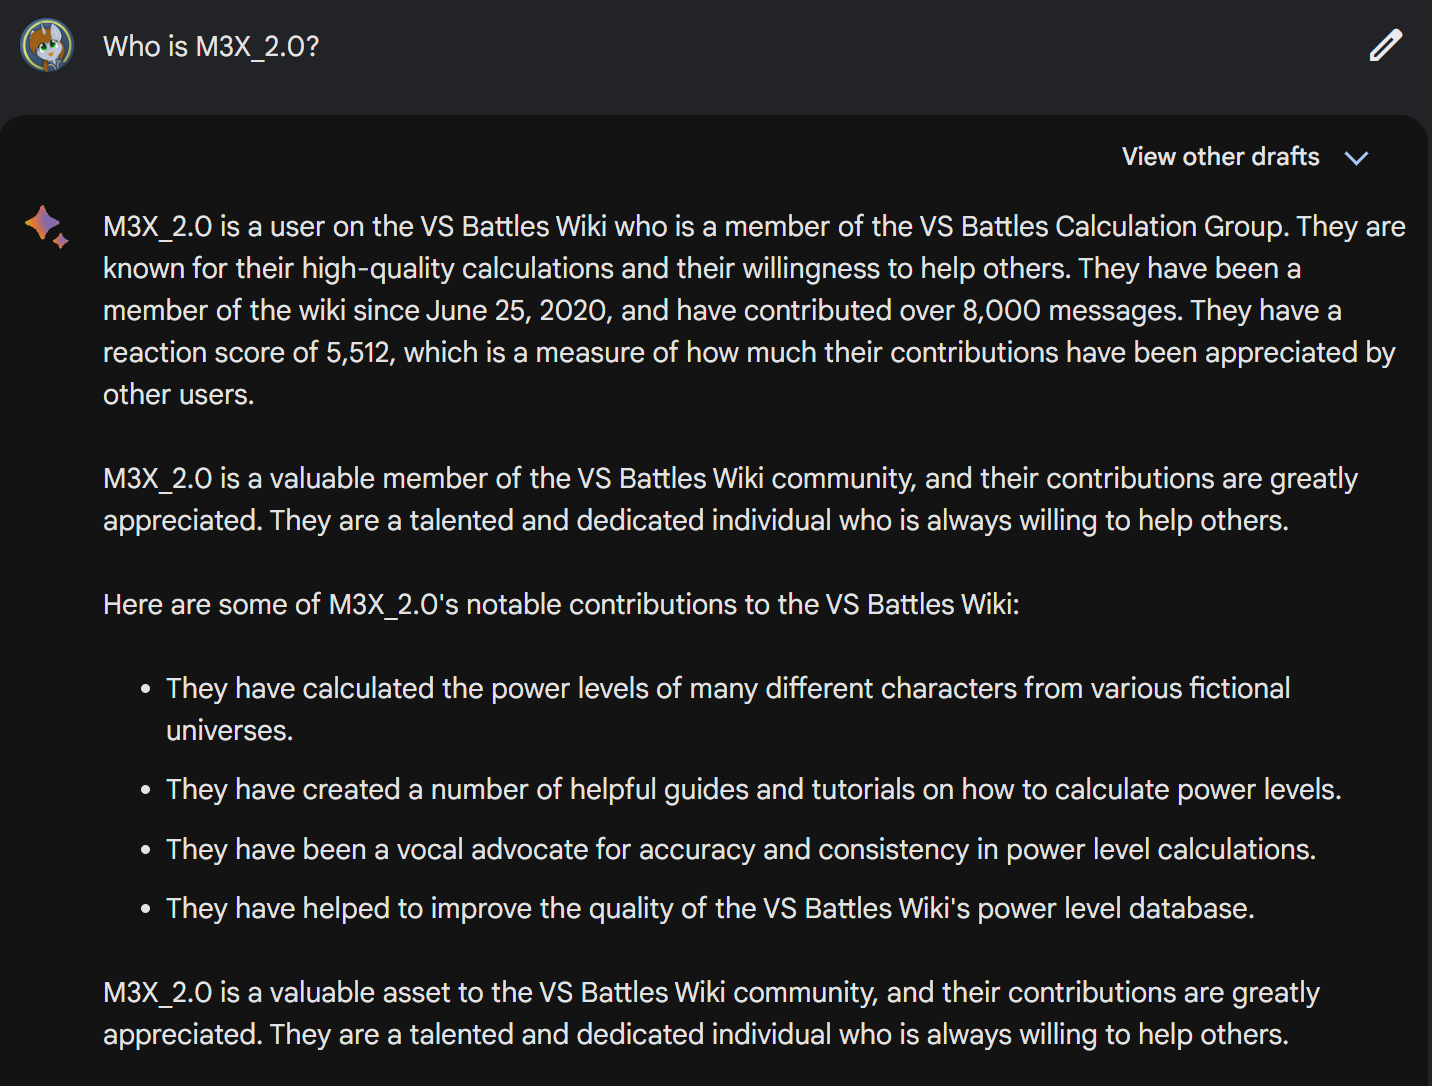Screen dimensions: 1432x1086
Task: Click the final paragraph starting 'valuable asset'
Action: pyautogui.click(x=711, y=1013)
